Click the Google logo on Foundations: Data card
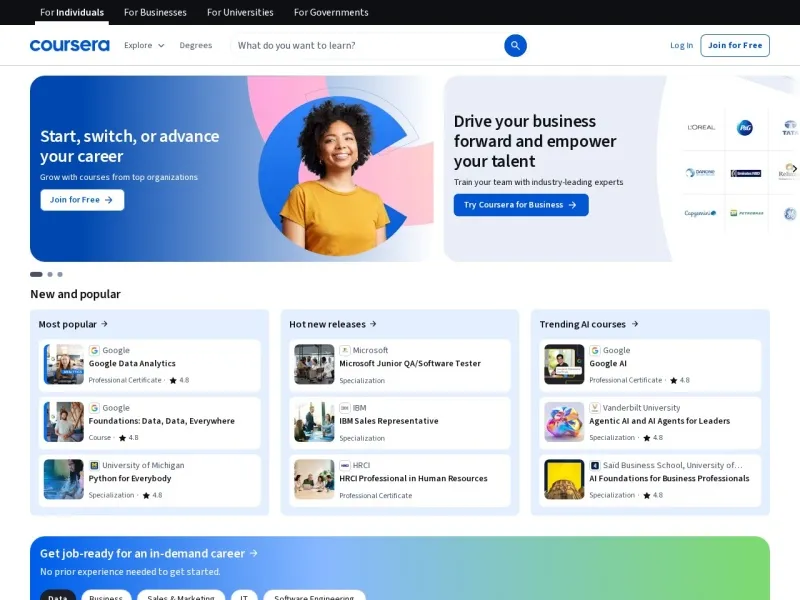The width and height of the screenshot is (800, 600). 94,408
